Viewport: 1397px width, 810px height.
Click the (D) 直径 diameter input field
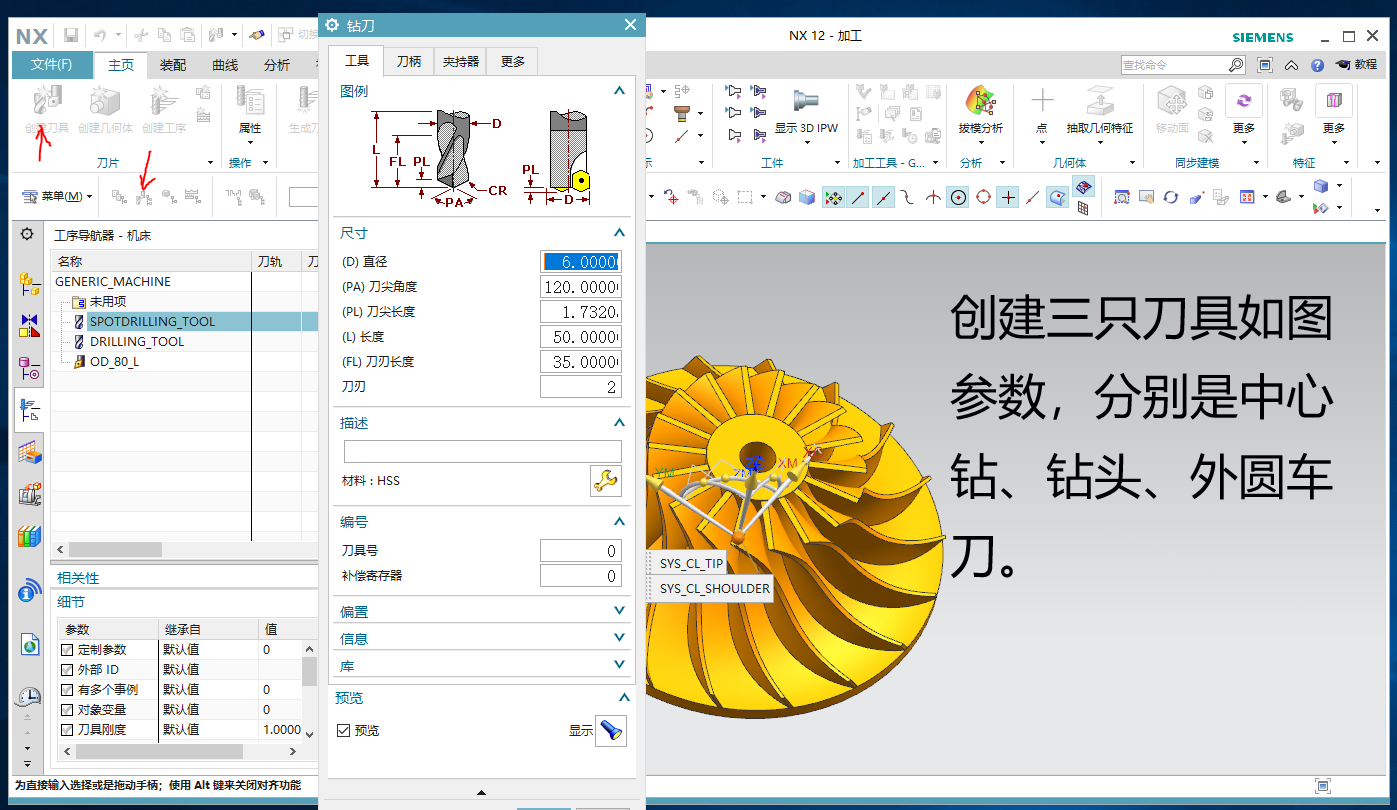(x=580, y=261)
